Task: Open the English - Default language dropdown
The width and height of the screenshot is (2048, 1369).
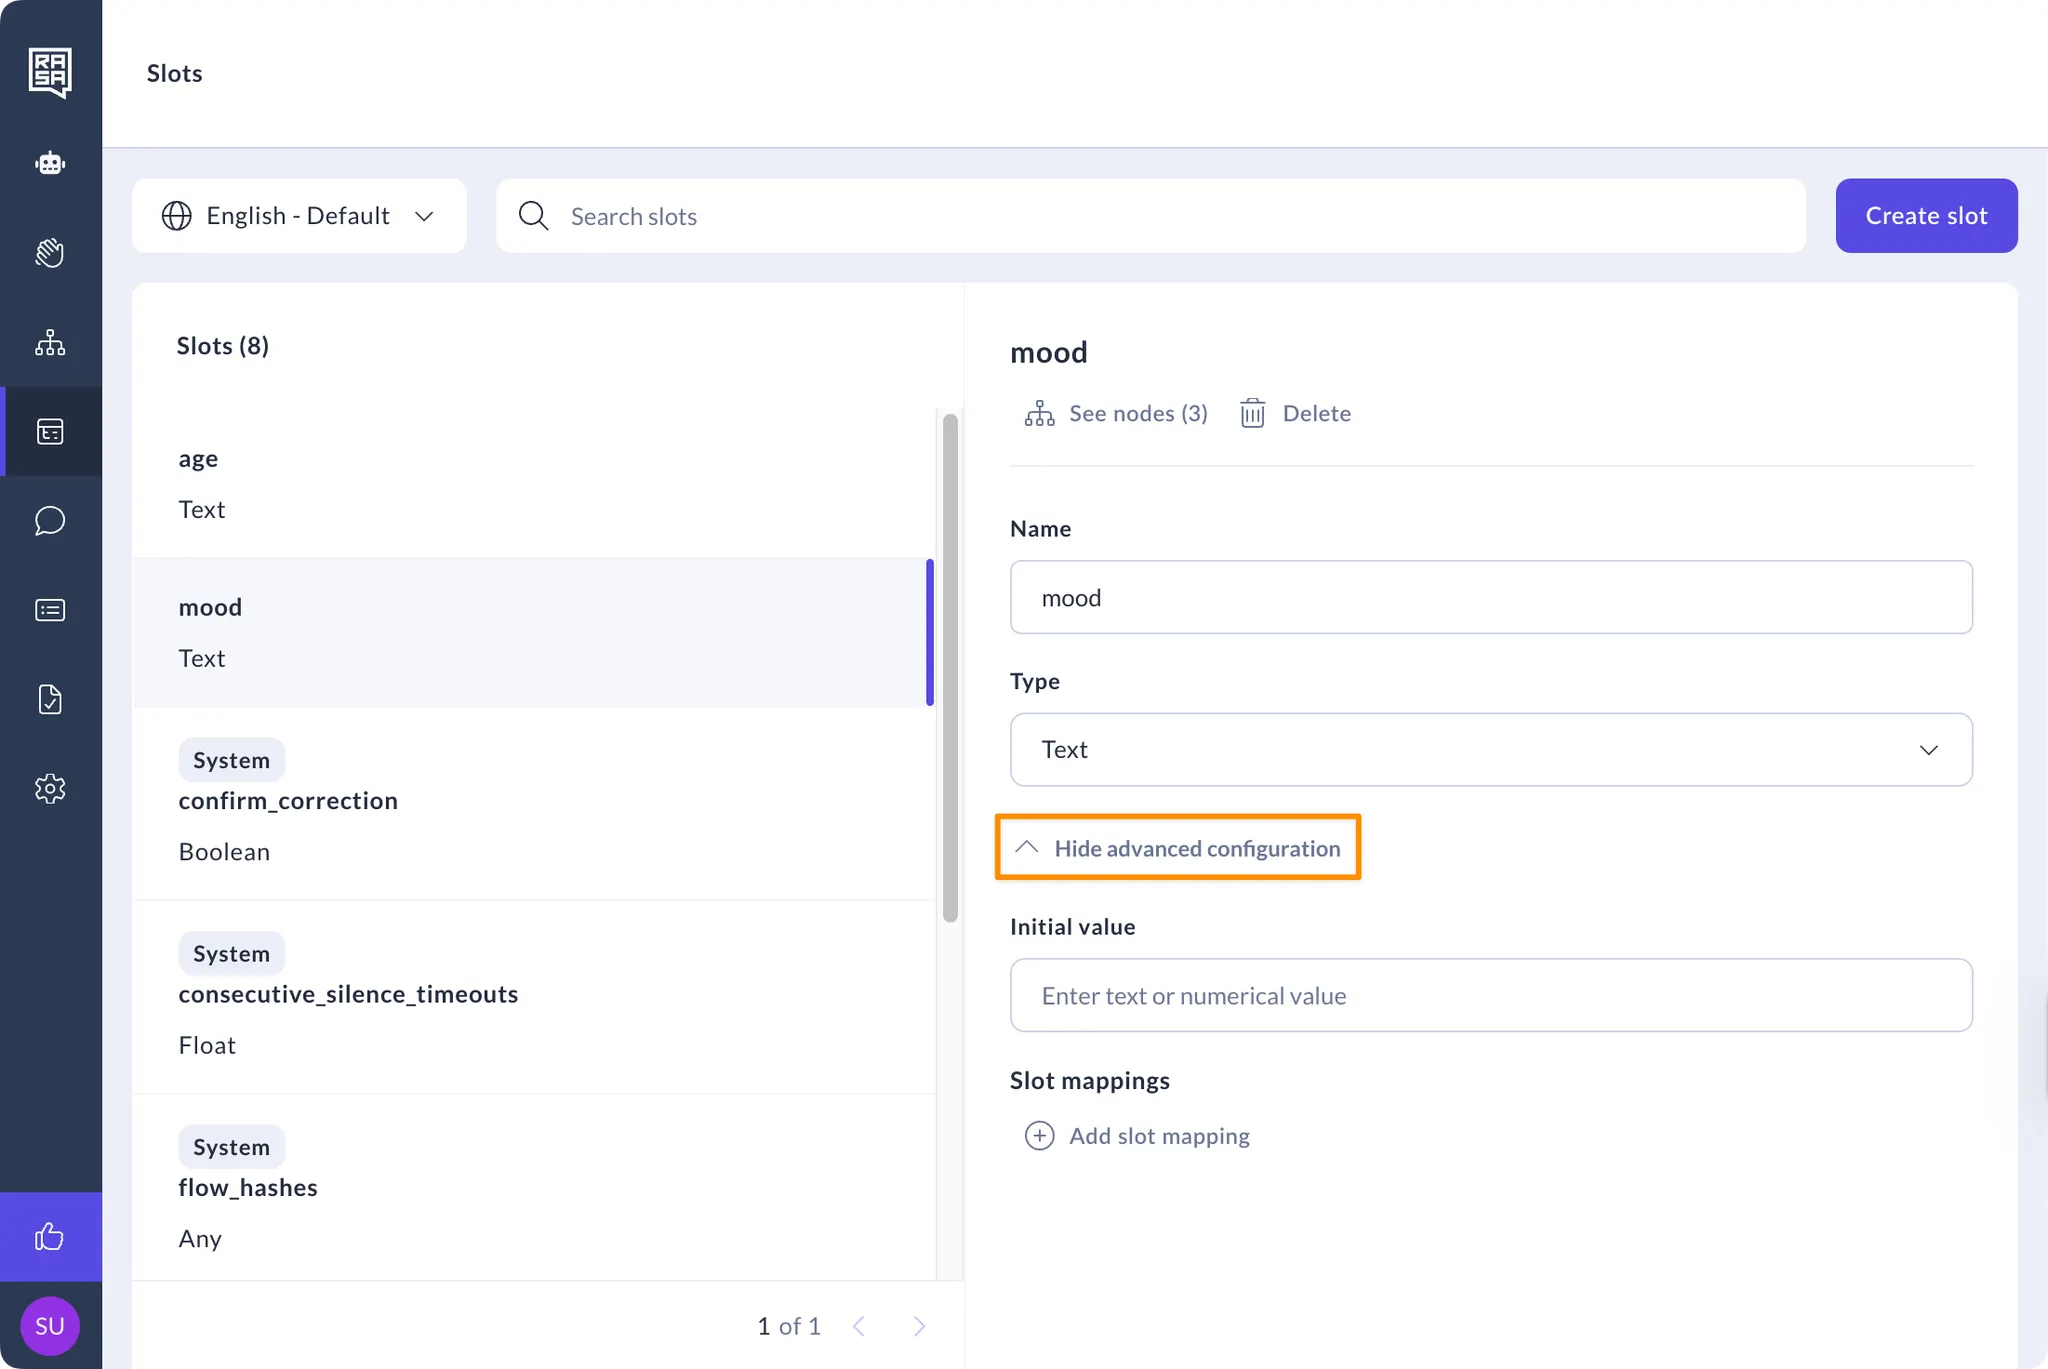Action: (x=299, y=216)
